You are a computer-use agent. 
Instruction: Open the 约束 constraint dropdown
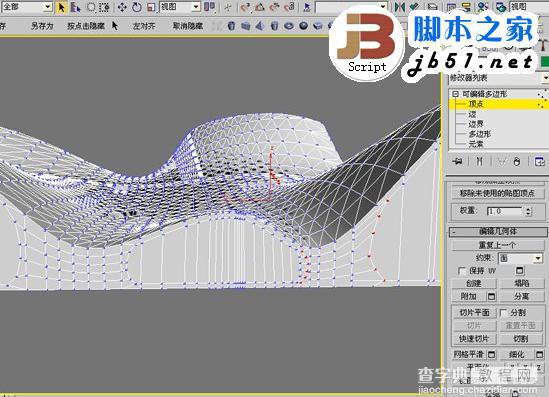pyautogui.click(x=538, y=258)
